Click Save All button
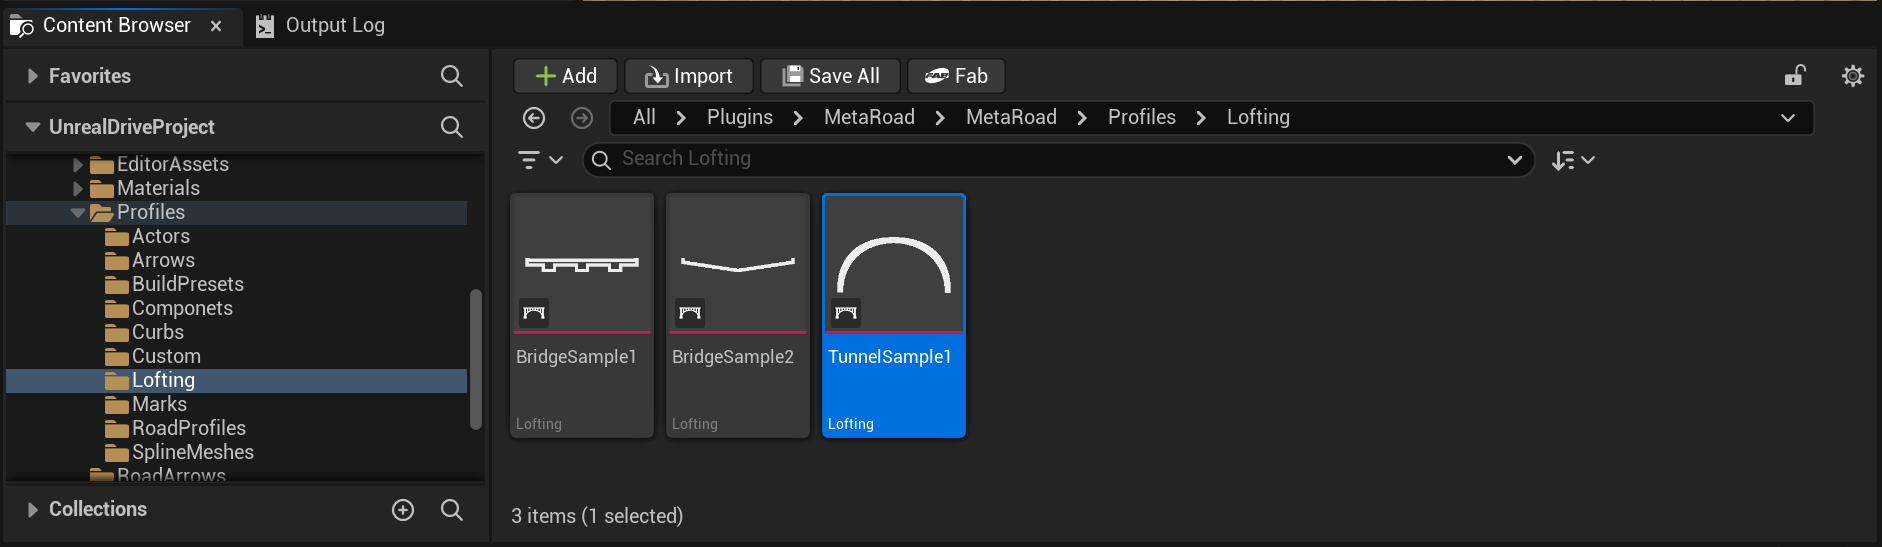 [x=831, y=76]
